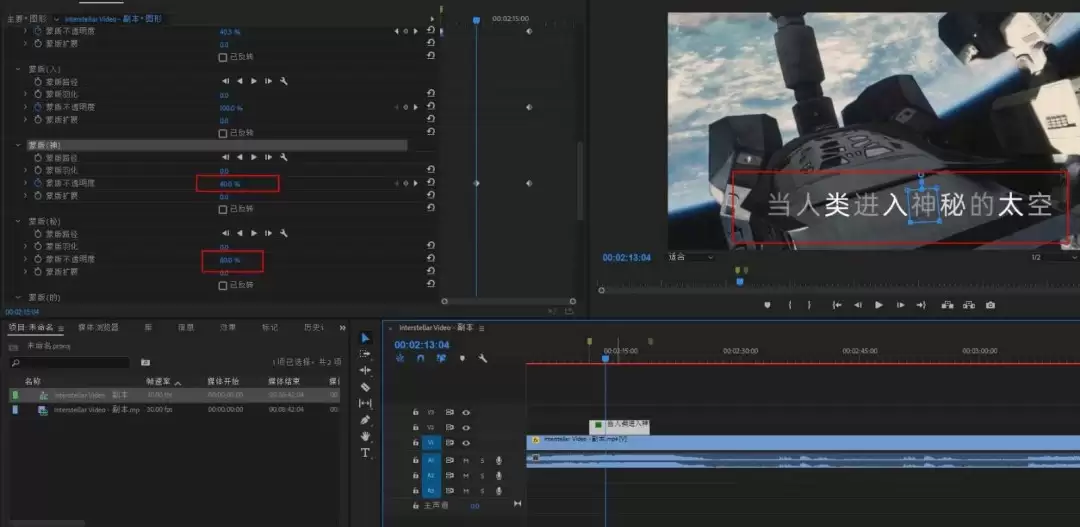Add marker in timeline header
The image size is (1080, 527).
pos(462,358)
